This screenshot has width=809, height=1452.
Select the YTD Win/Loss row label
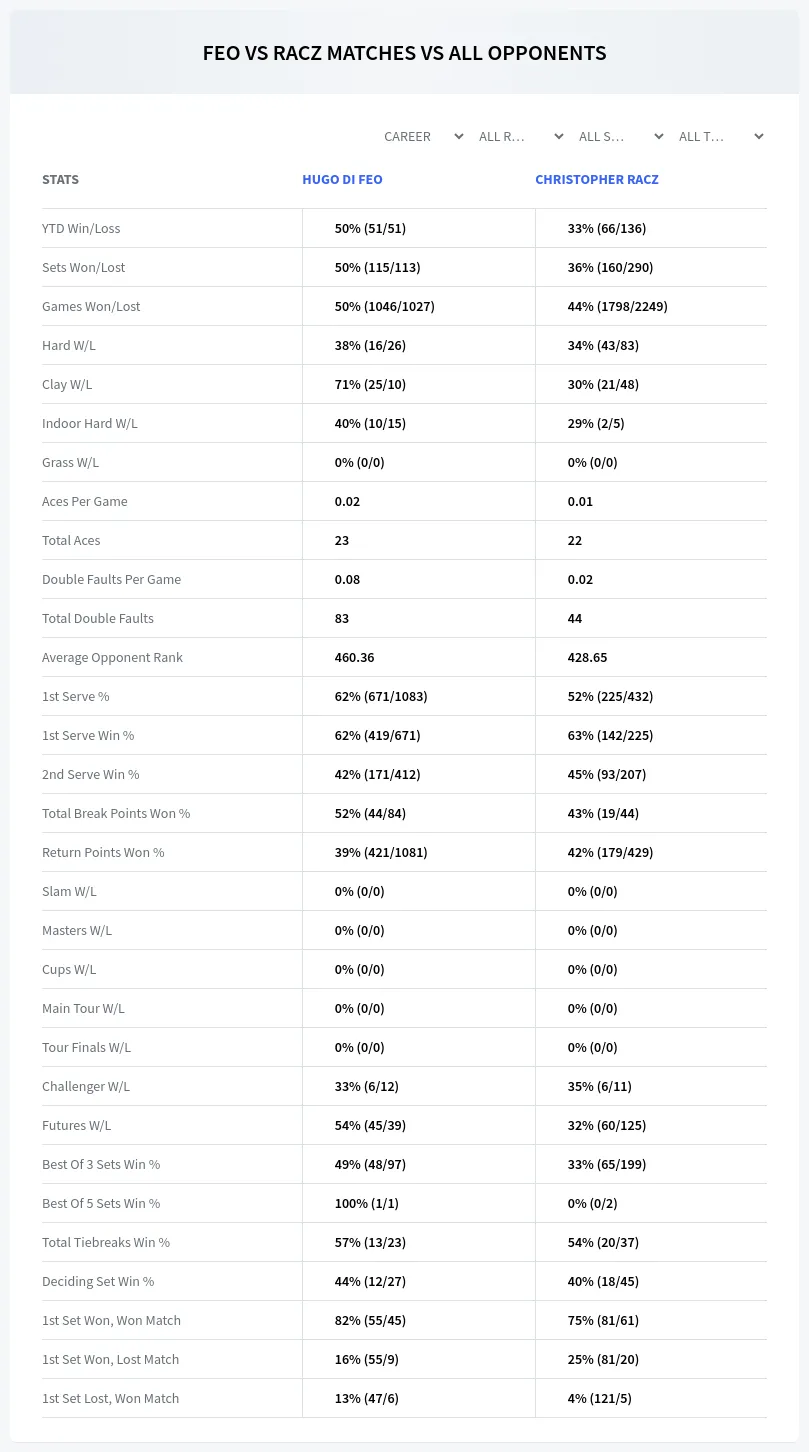[81, 228]
